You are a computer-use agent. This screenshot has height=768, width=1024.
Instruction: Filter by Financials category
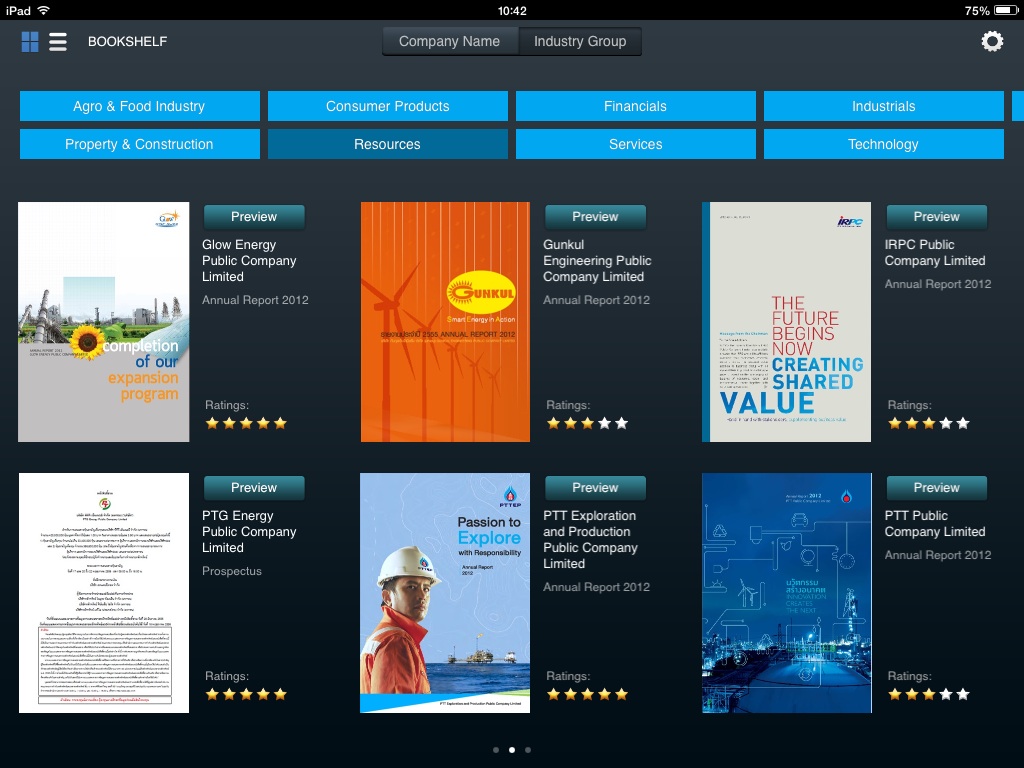click(635, 106)
